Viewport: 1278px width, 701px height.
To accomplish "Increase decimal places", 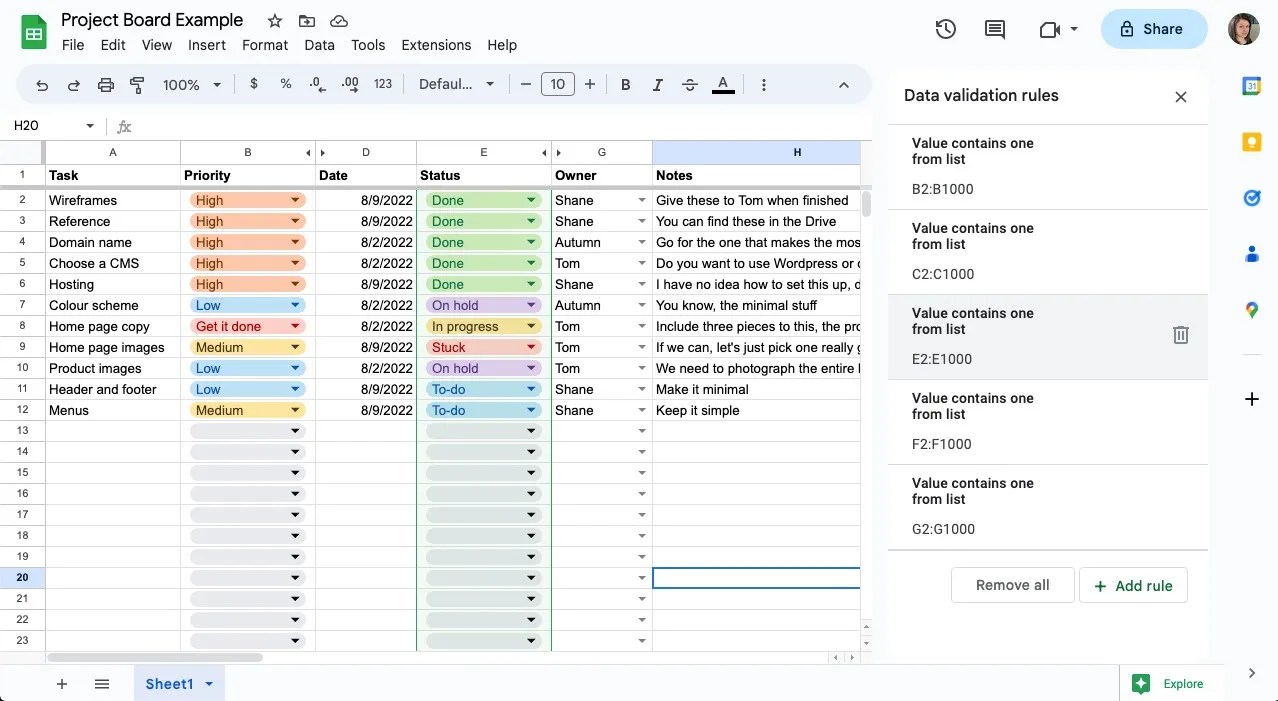I will [x=349, y=84].
